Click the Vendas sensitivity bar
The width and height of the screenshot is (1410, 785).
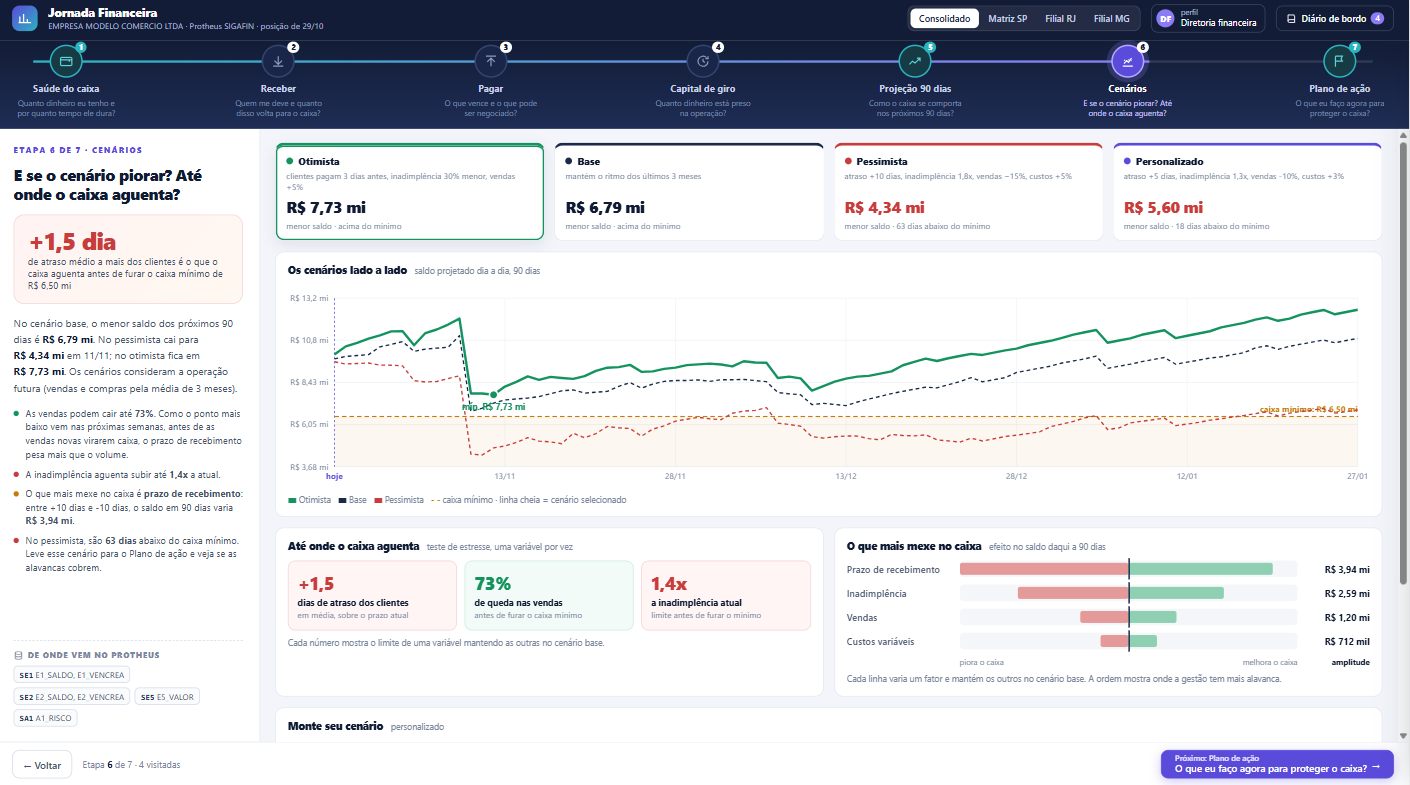click(x=1129, y=617)
